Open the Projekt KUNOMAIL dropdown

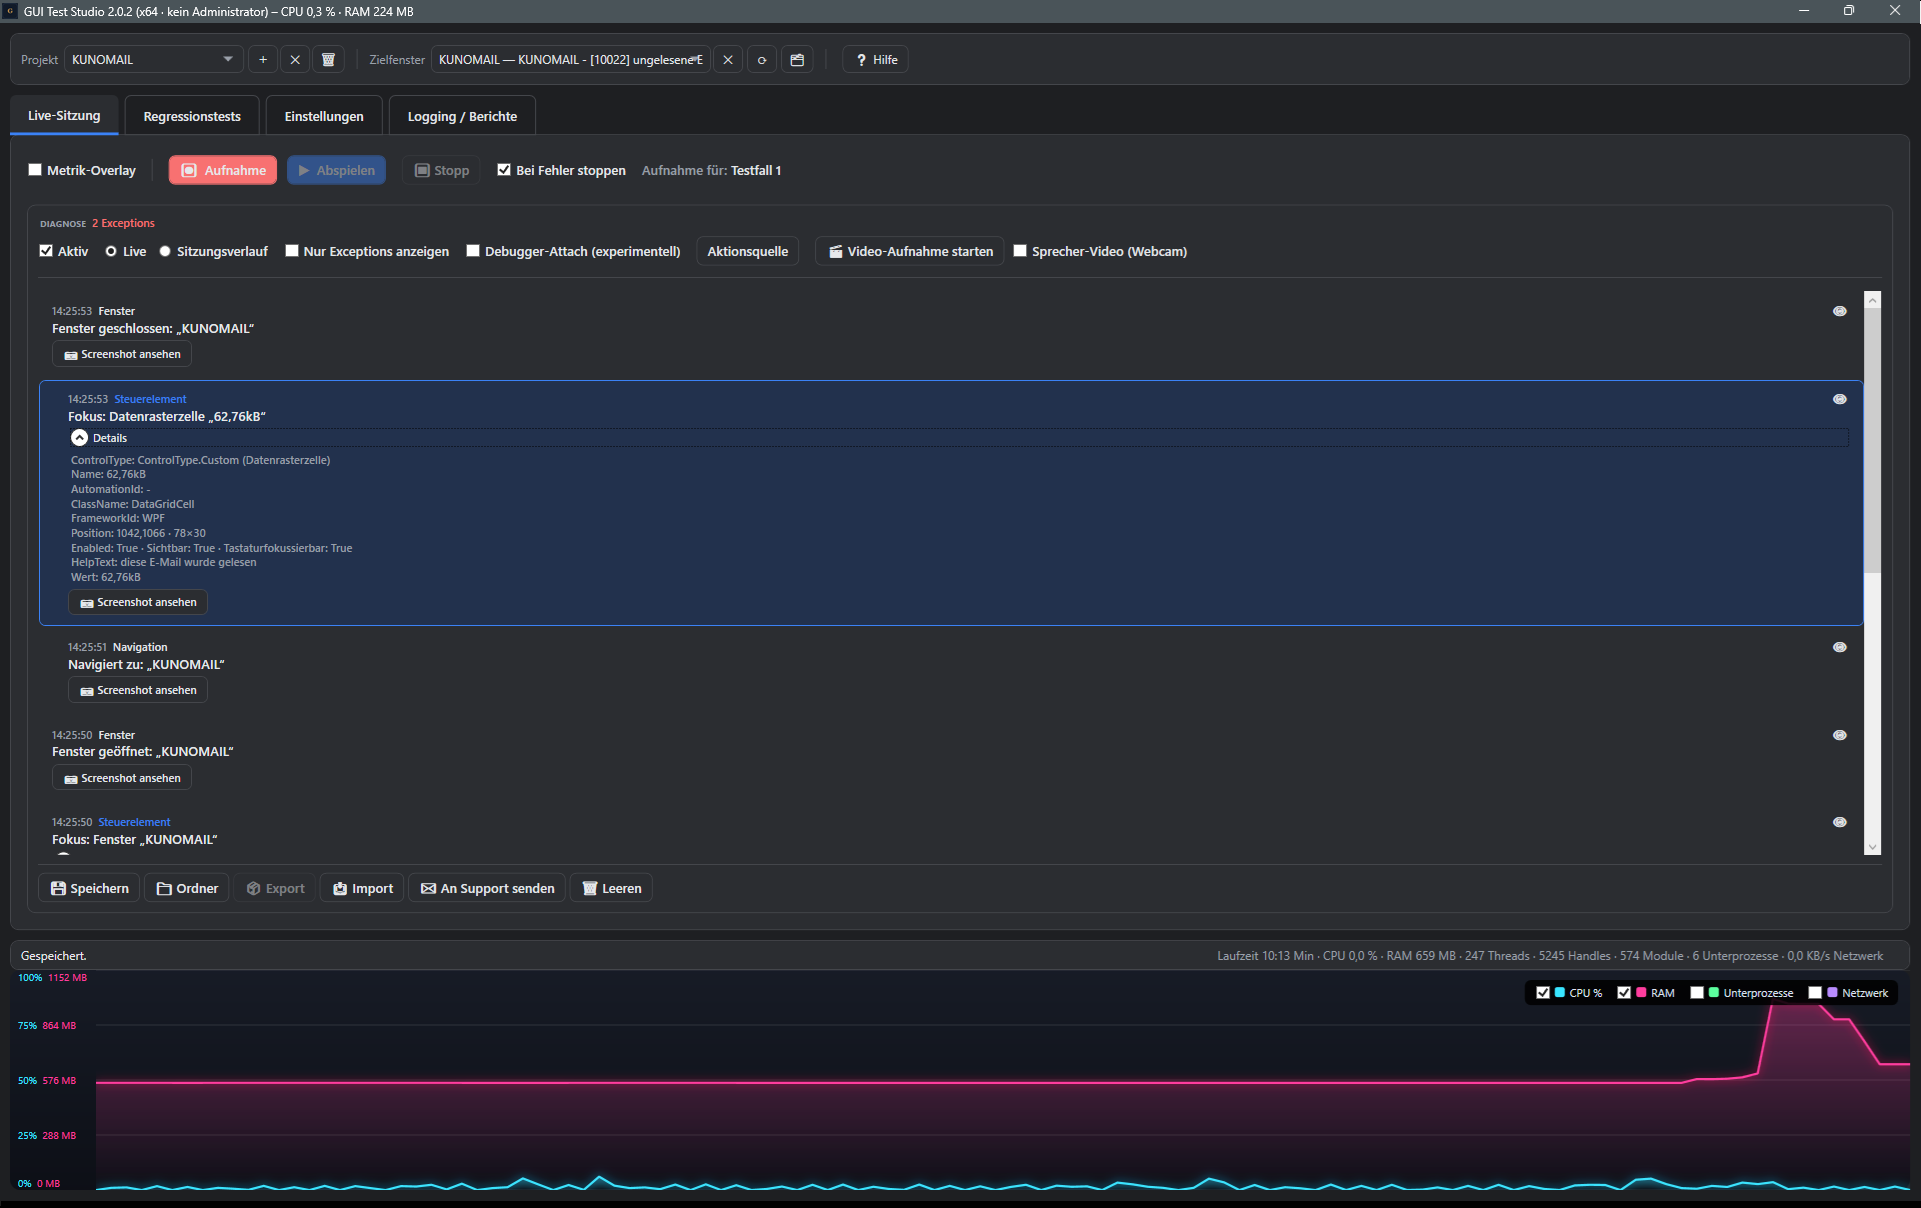click(x=153, y=60)
